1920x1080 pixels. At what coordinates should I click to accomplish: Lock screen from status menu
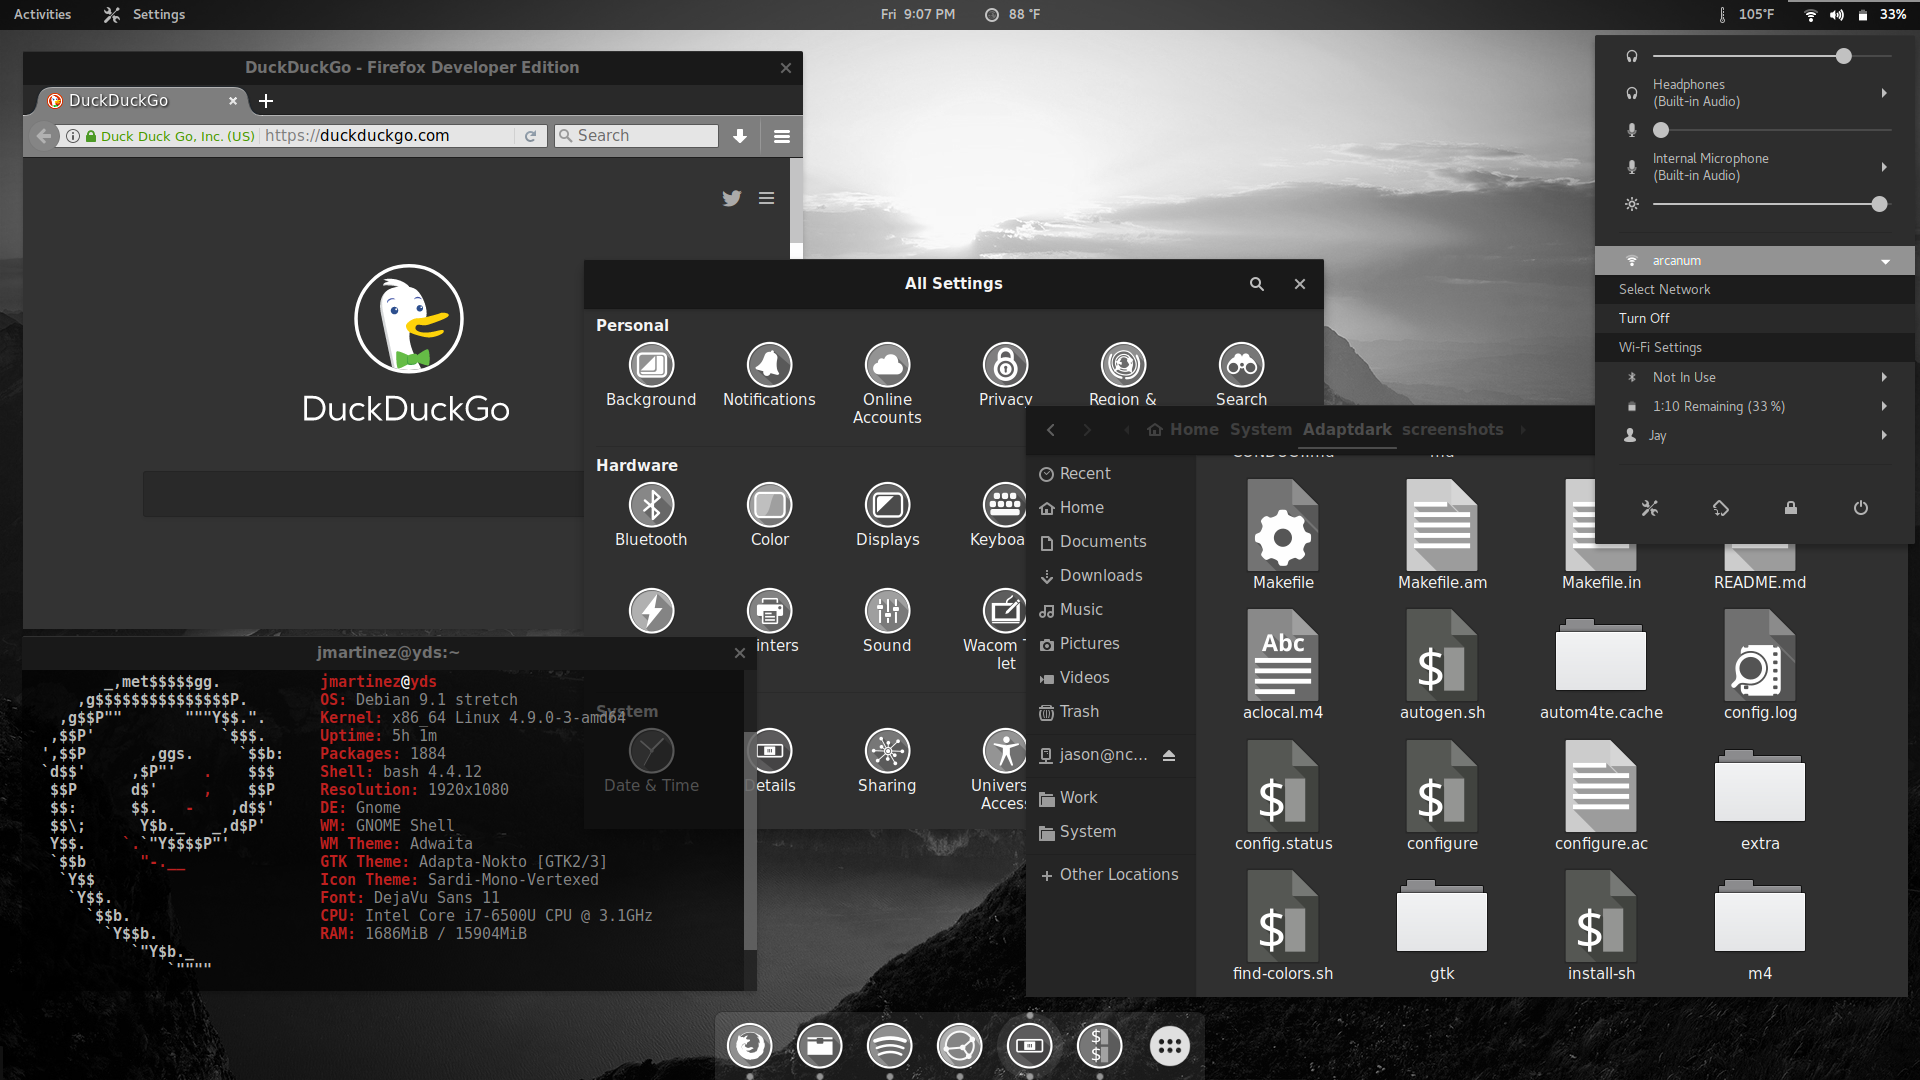tap(1791, 508)
